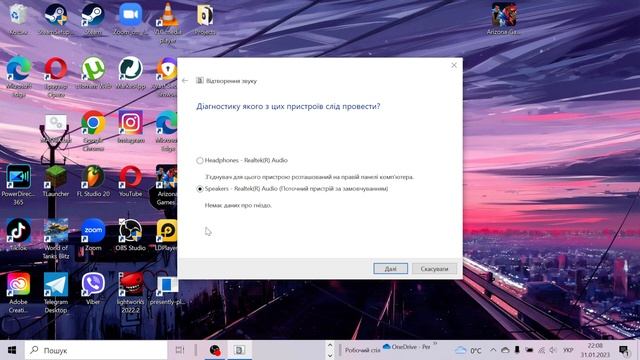Open VLC media player desktop icon
Image resolution: width=640 pixels, height=360 pixels.
click(x=167, y=22)
